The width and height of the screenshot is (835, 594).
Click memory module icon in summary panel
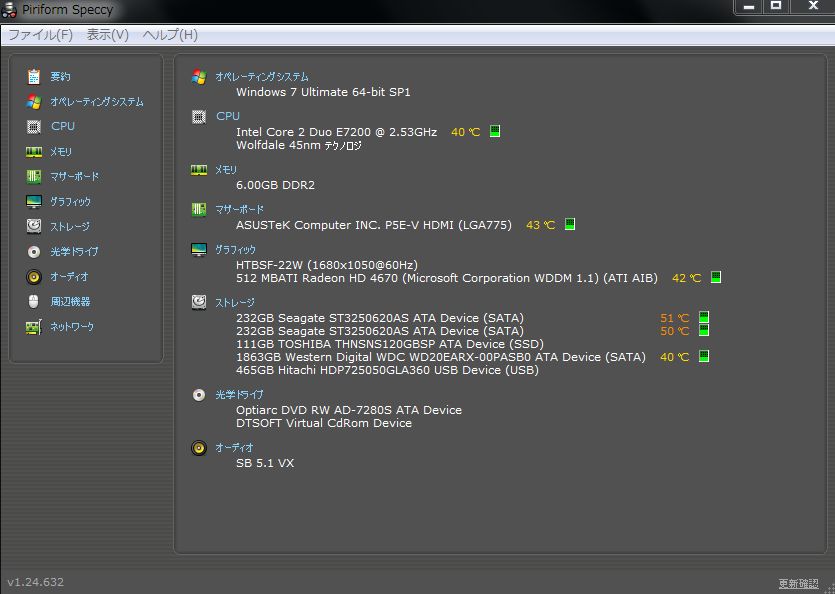[199, 170]
